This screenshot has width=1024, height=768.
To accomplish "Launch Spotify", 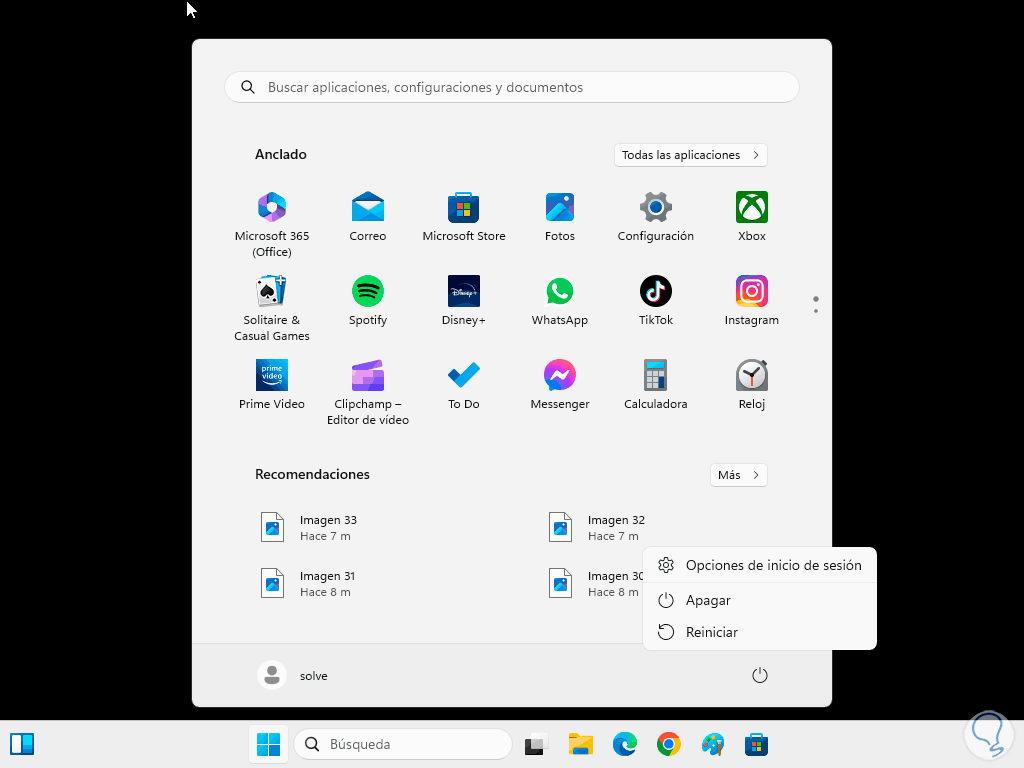I will pos(368,300).
